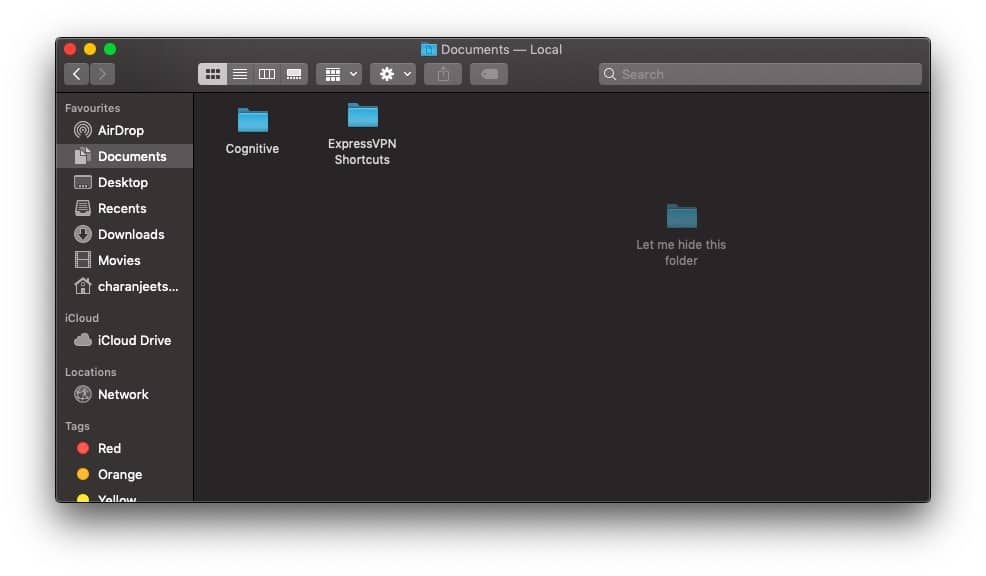Click the forward navigation arrow

[102, 74]
